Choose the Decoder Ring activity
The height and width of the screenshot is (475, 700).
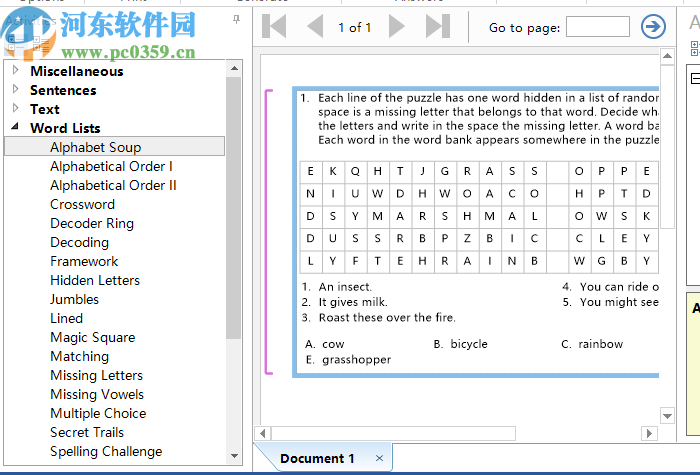tap(92, 223)
